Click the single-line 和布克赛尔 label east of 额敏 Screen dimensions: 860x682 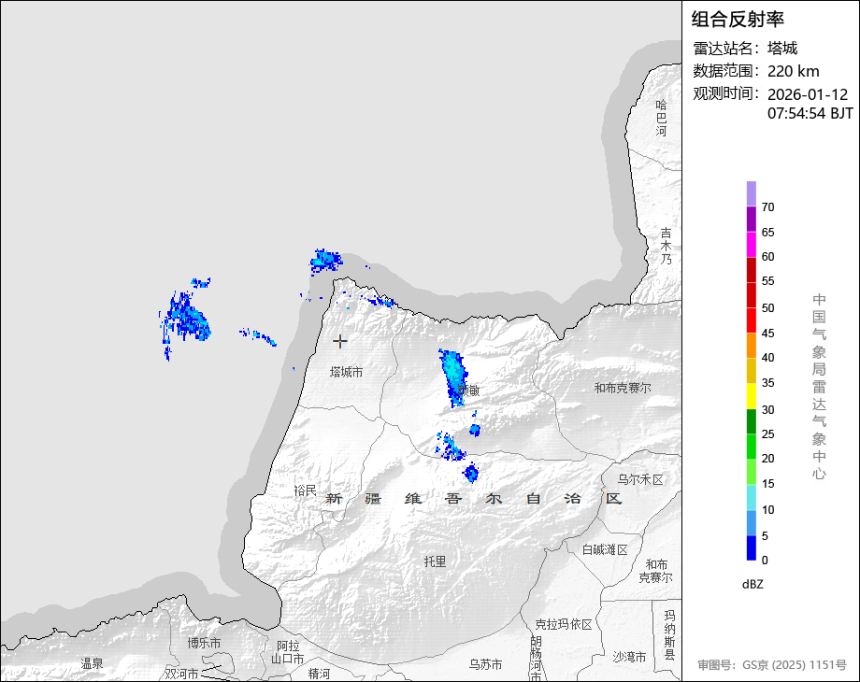[x=623, y=388]
